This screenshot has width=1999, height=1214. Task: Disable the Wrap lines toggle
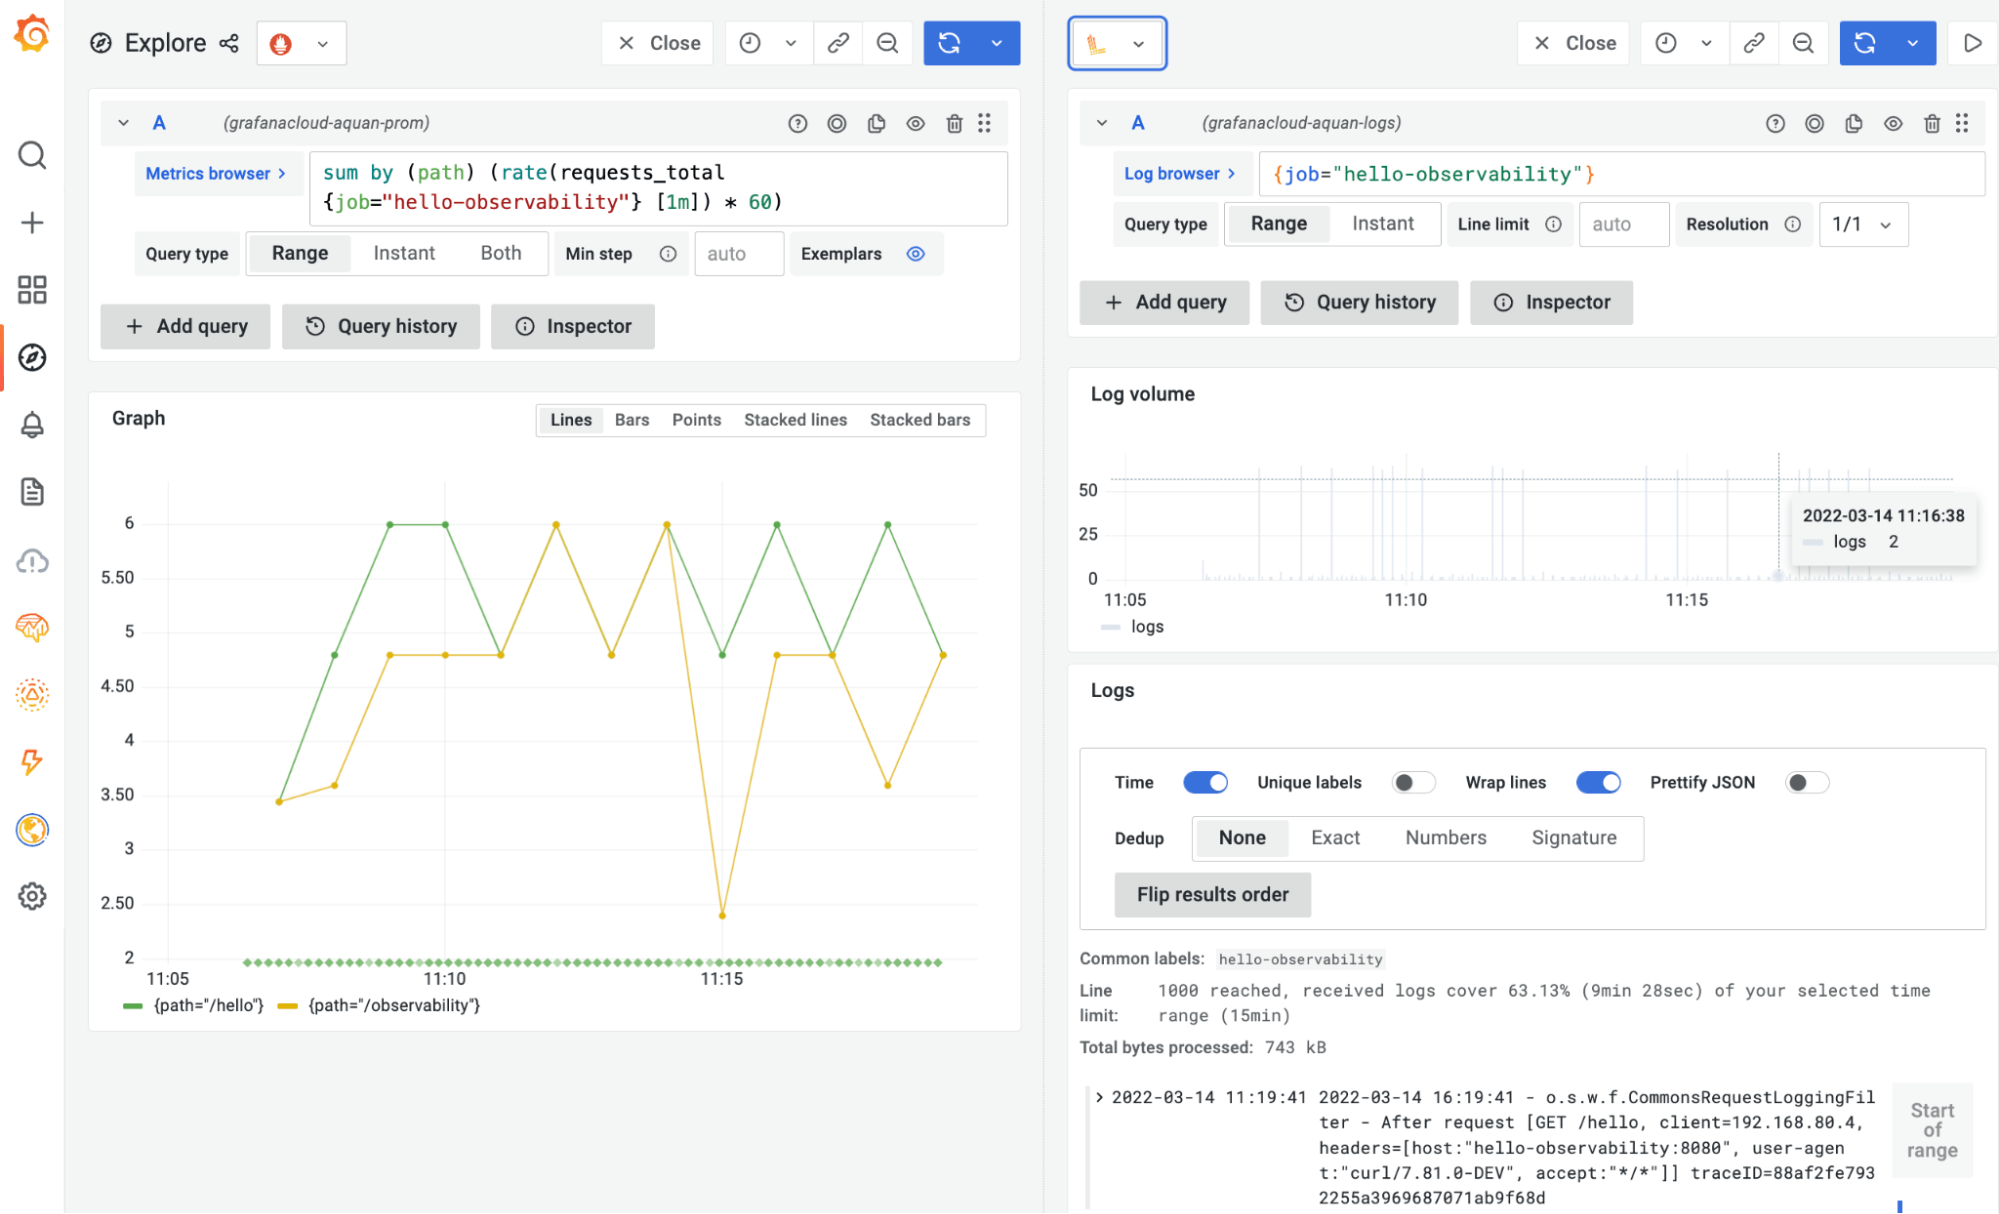[1598, 782]
